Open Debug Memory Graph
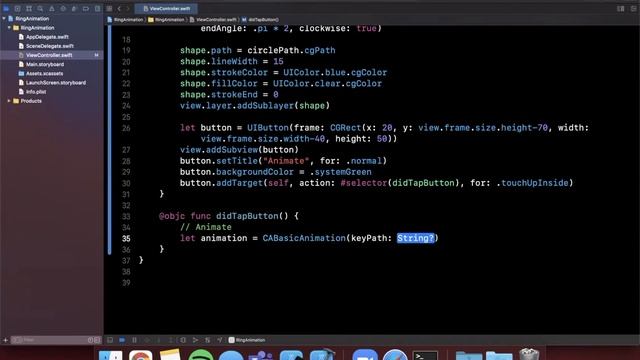The height and width of the screenshot is (360, 640). [x=195, y=340]
